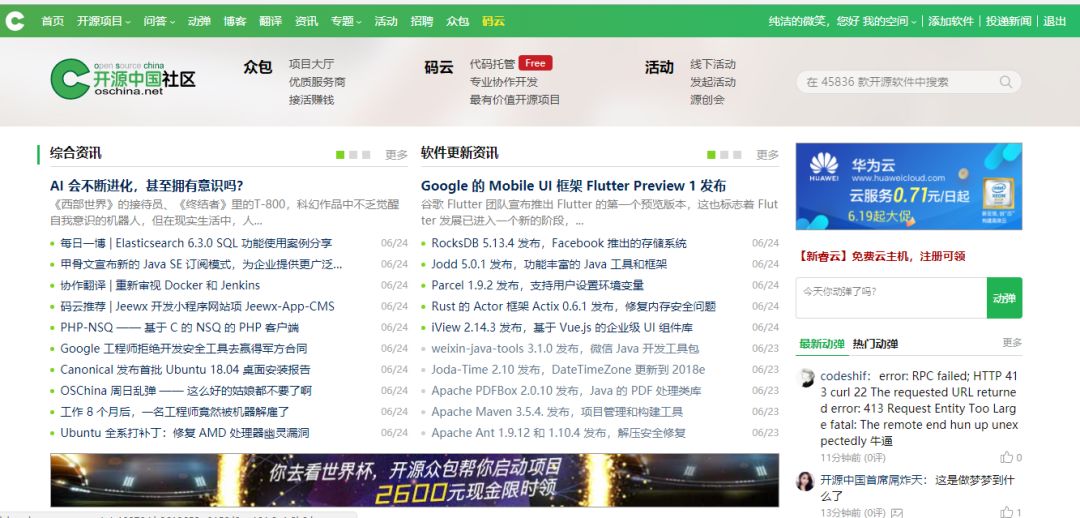The height and width of the screenshot is (518, 1080).
Task: Click thumbs-up icon on 开源中国首席屌炸天 post
Action: click(1007, 512)
